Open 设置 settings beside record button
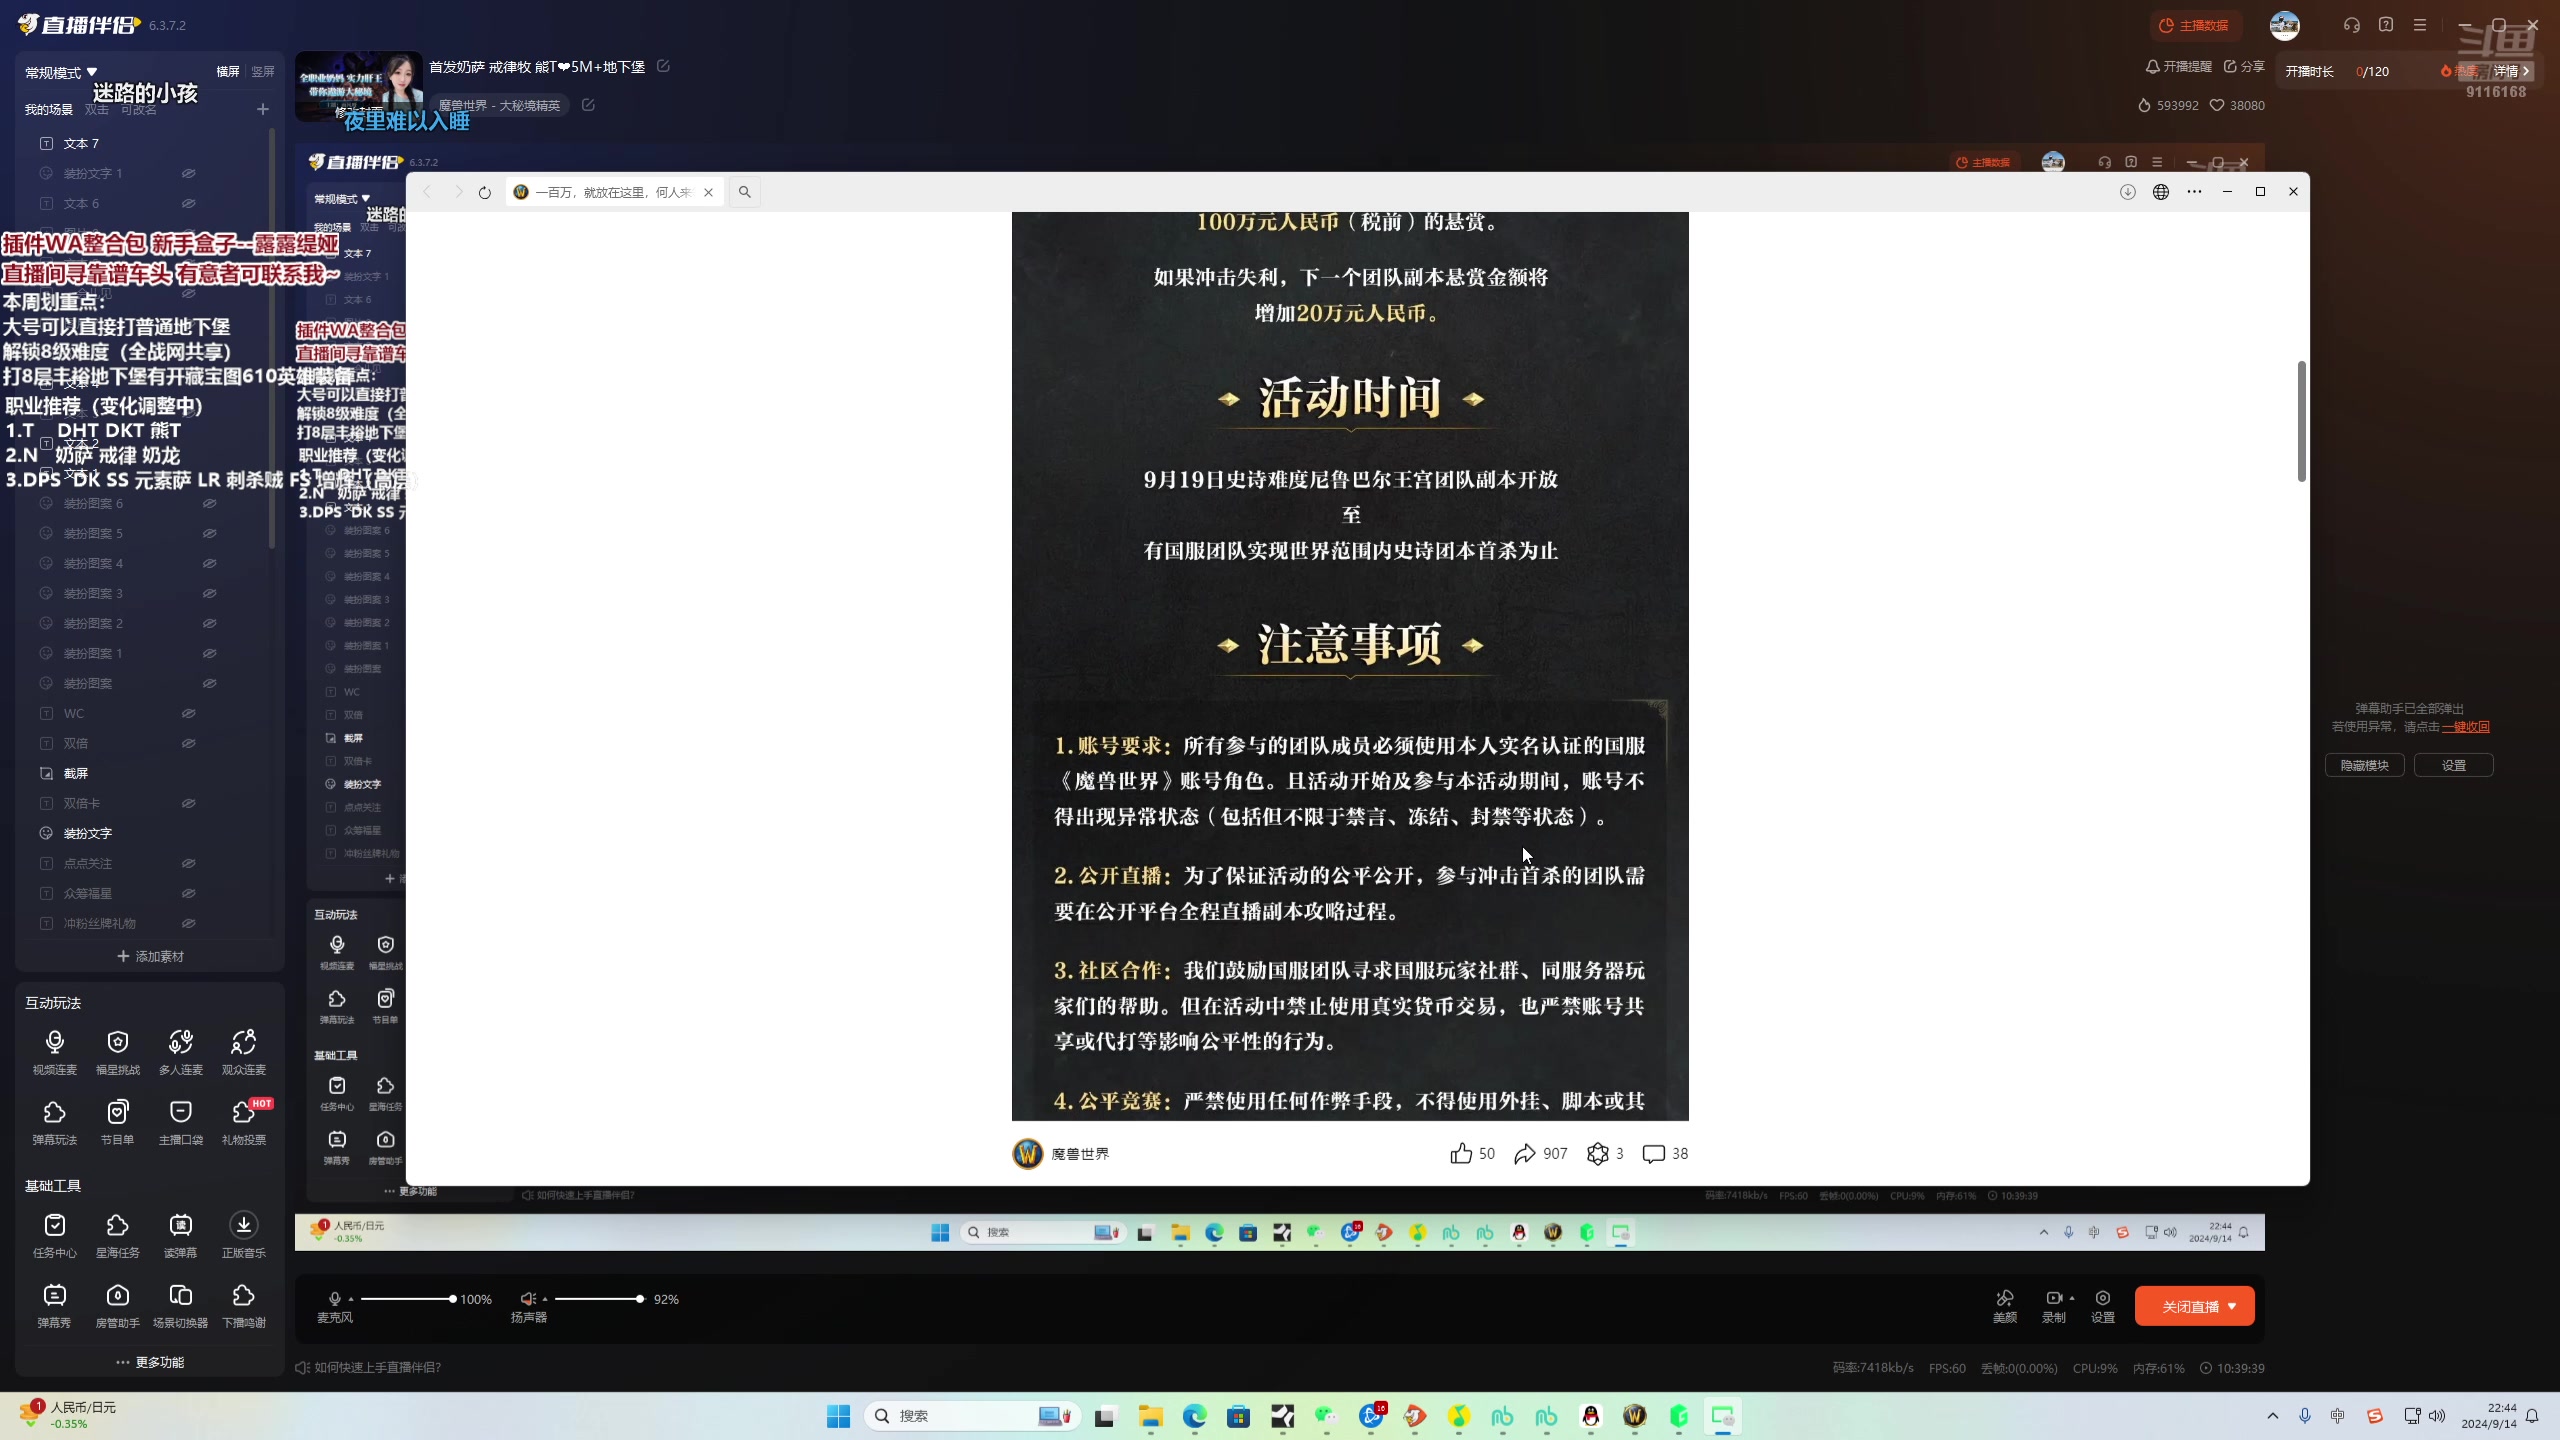This screenshot has height=1440, width=2560. (2103, 1305)
